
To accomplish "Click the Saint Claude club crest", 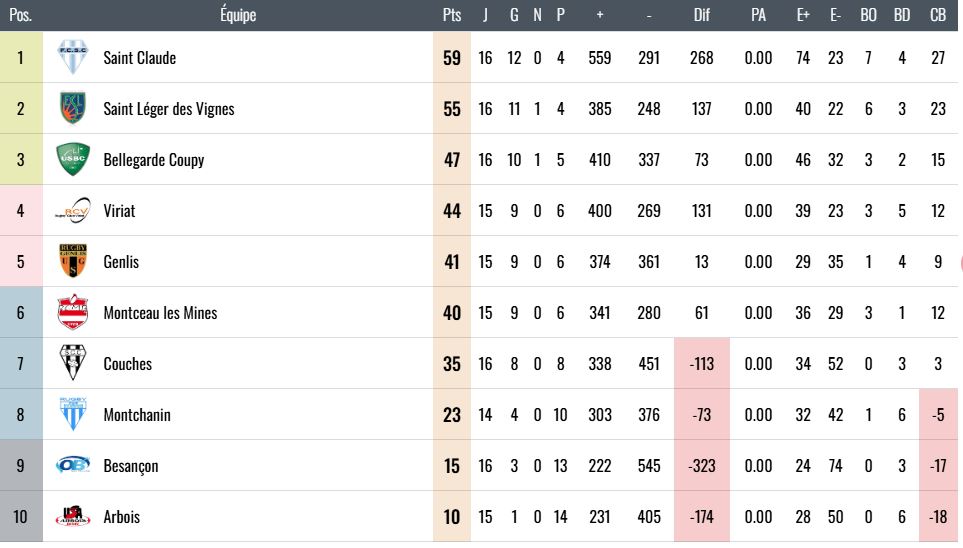I will point(72,57).
